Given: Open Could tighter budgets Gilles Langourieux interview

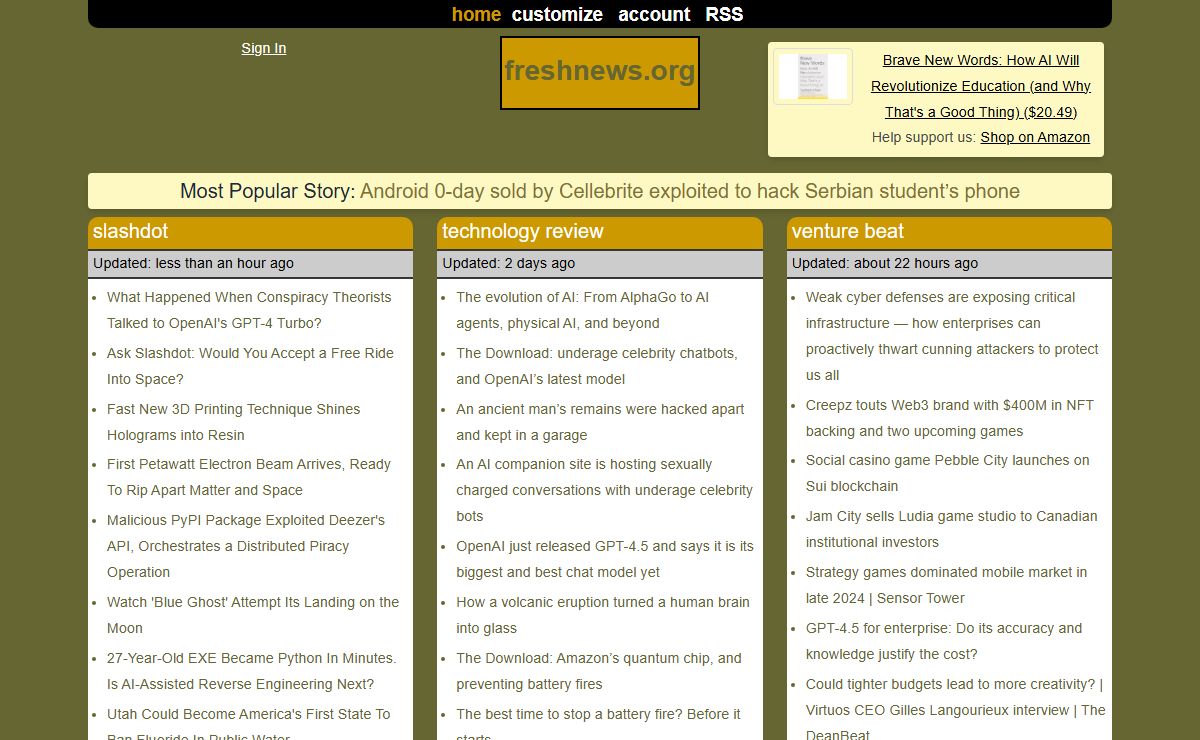Looking at the screenshot, I should point(956,708).
